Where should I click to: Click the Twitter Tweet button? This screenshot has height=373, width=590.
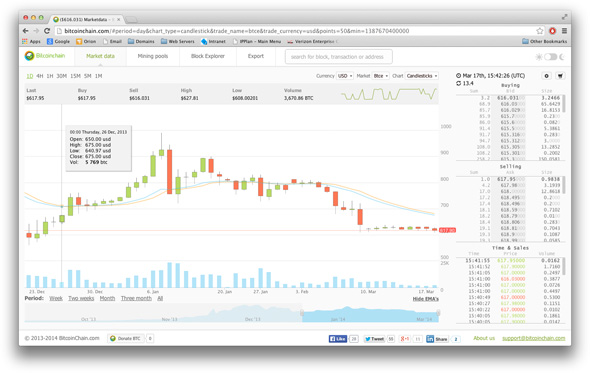point(374,339)
